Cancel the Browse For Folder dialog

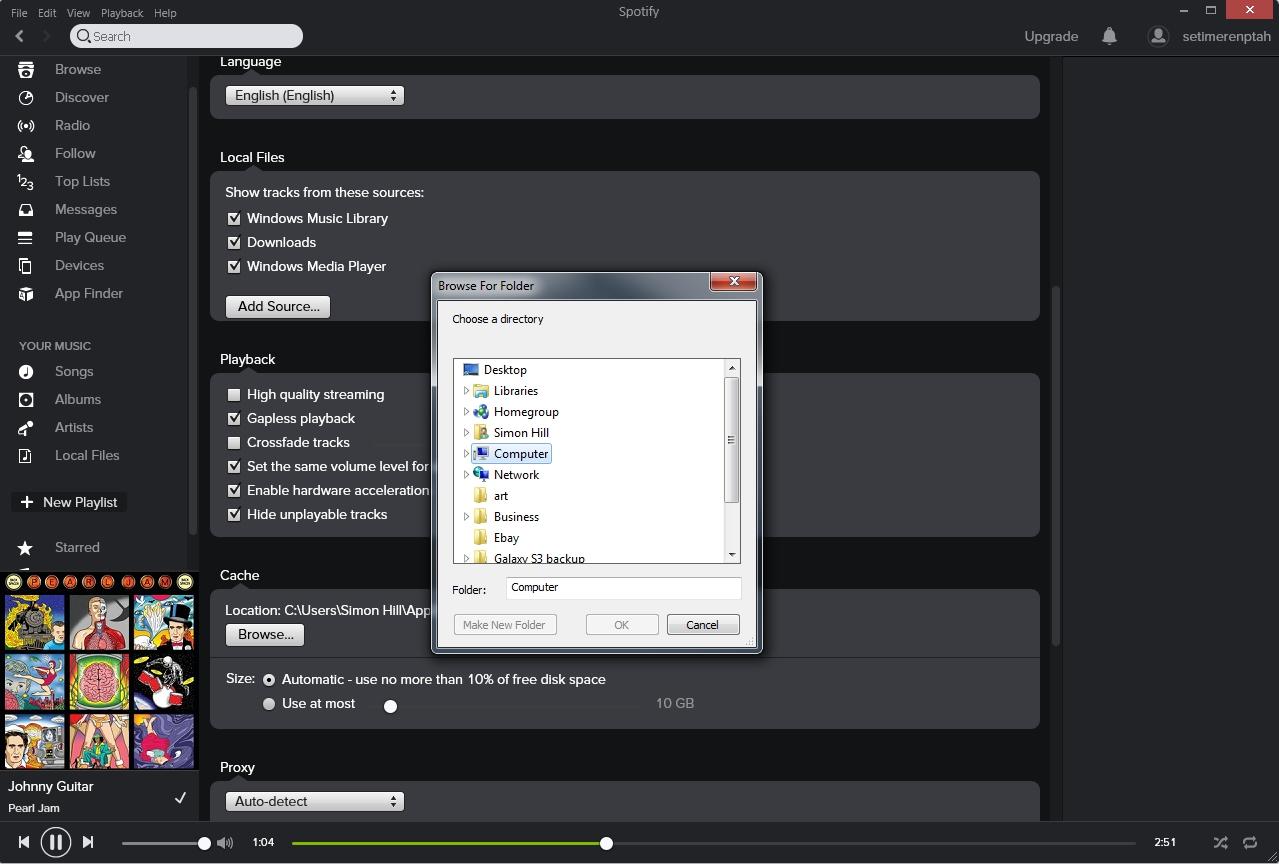coord(702,625)
